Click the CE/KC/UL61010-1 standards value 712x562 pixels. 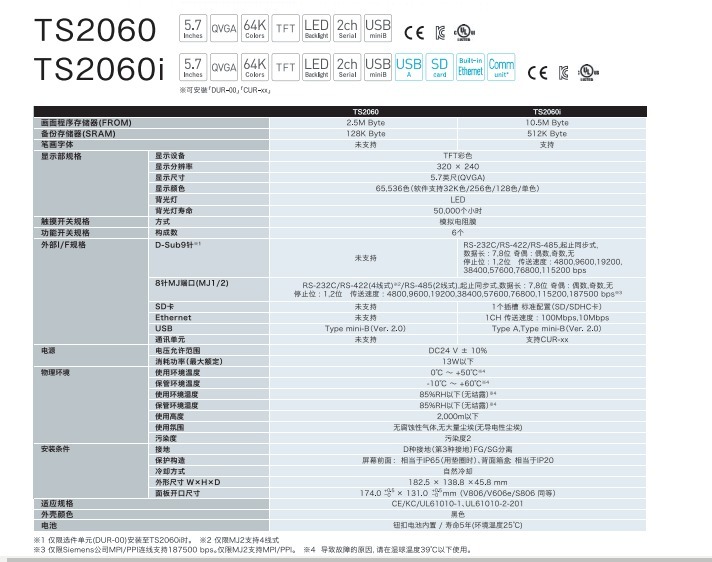tap(457, 503)
